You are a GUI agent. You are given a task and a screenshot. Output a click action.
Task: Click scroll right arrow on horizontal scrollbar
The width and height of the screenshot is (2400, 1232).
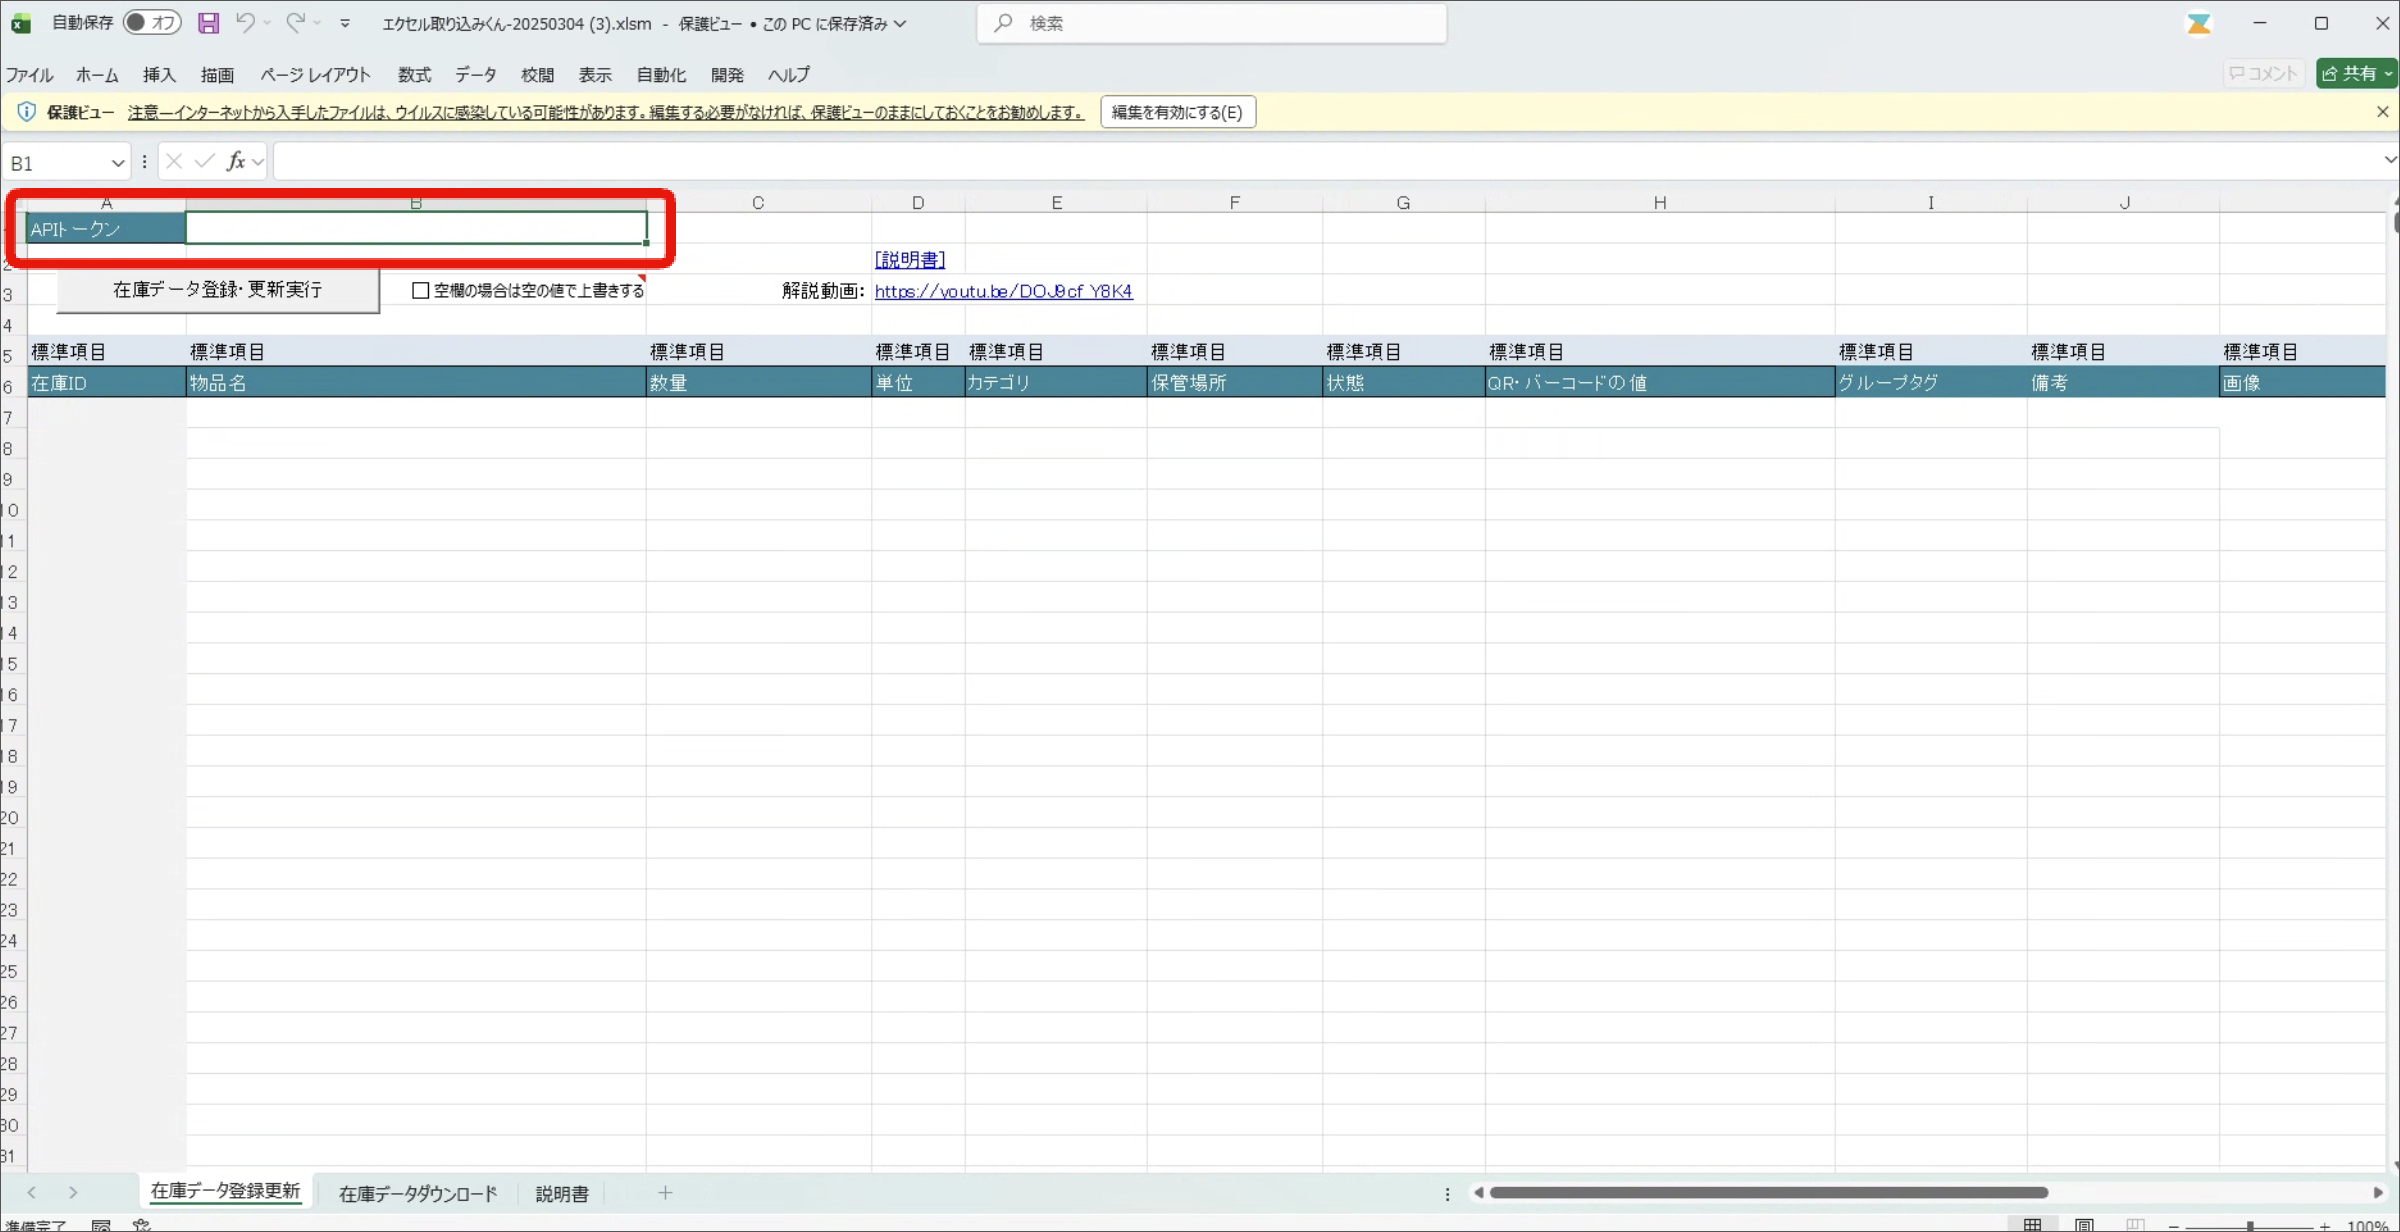2378,1192
